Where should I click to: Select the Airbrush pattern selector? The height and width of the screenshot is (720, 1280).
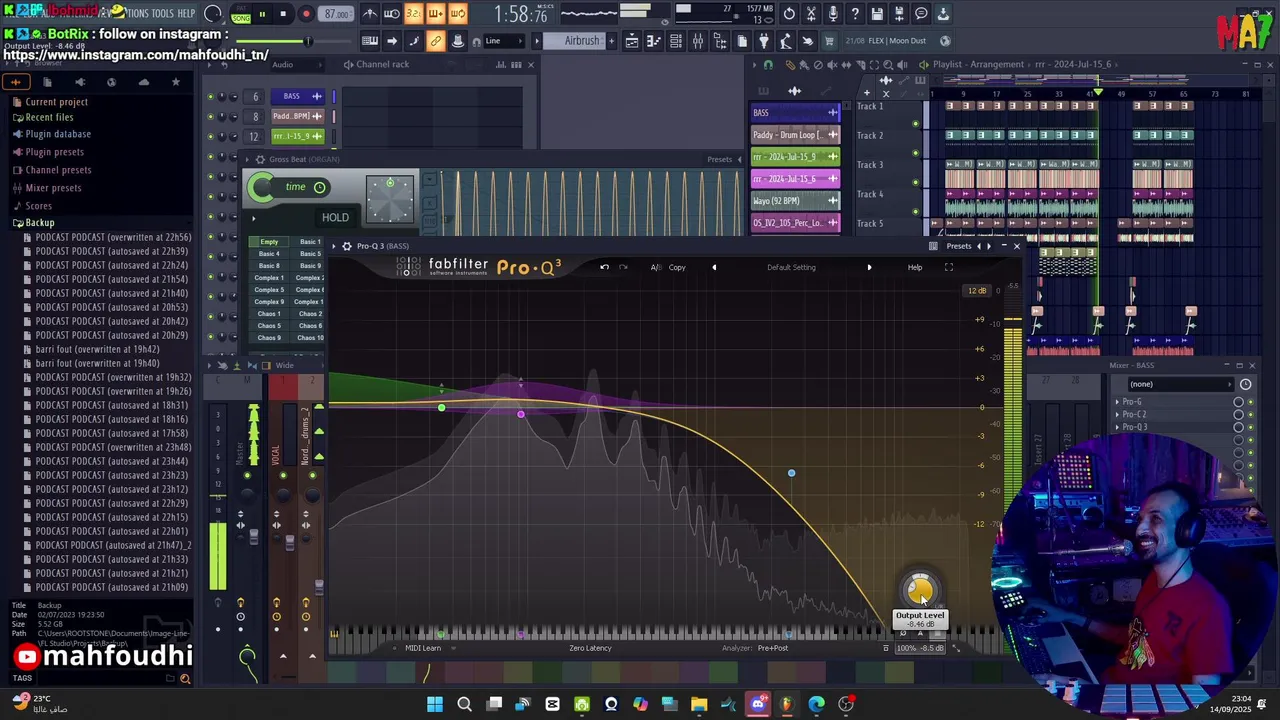click(x=582, y=41)
